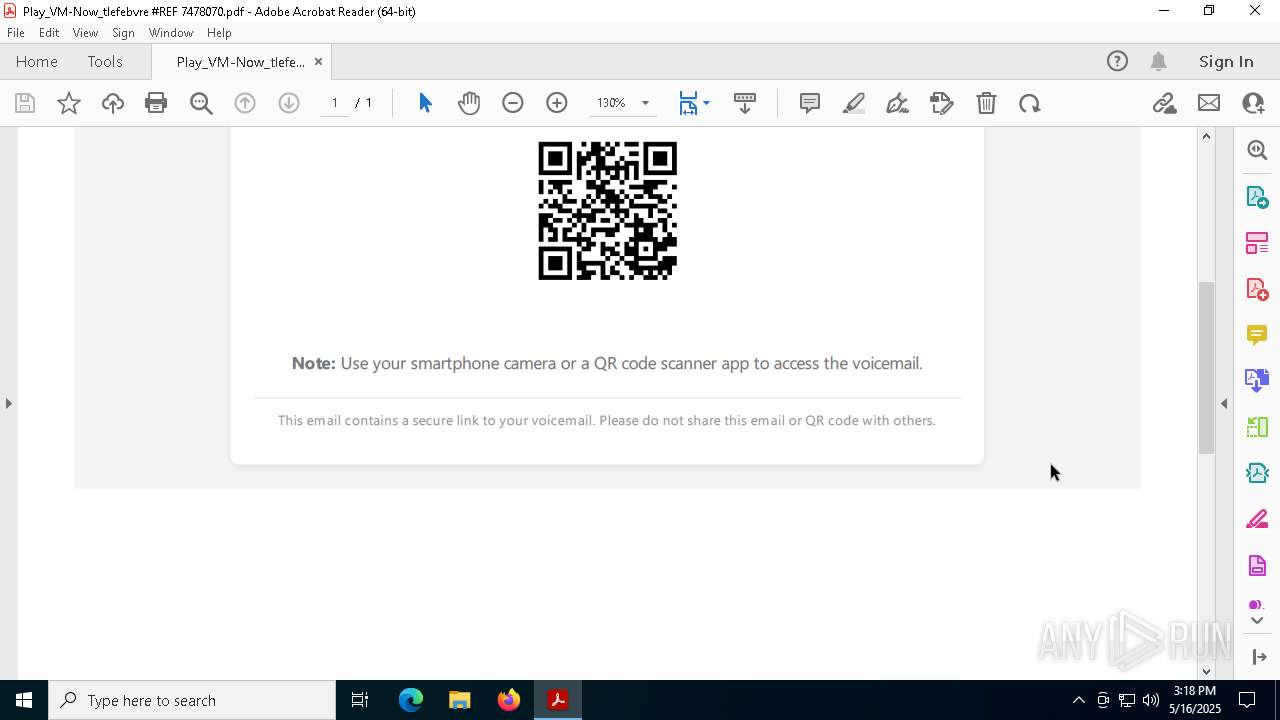Click the vertical scrollbar thumb
This screenshot has height=720, width=1280.
pos(1206,367)
